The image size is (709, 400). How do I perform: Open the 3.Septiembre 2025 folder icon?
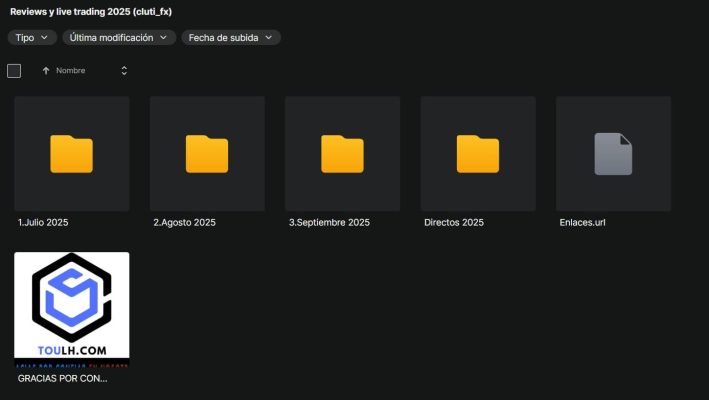click(x=342, y=154)
